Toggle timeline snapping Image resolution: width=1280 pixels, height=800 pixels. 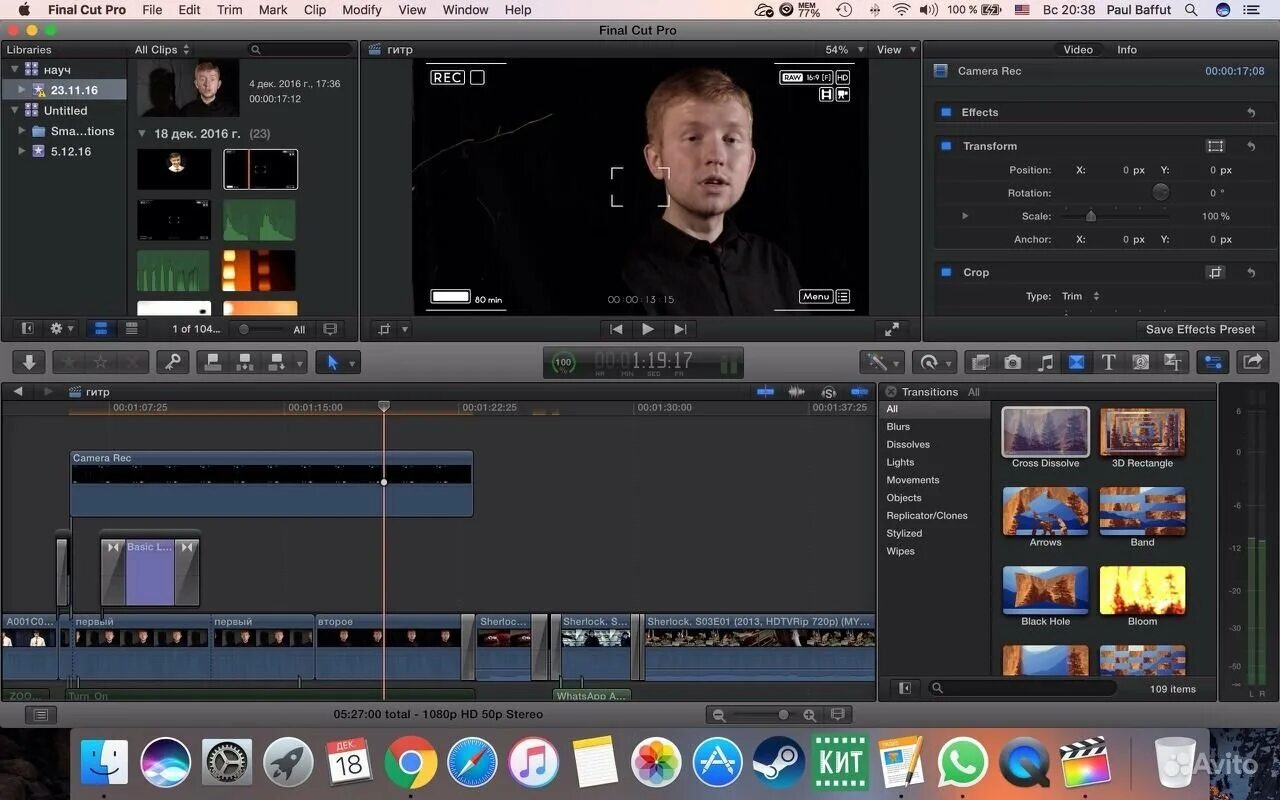tap(860, 392)
